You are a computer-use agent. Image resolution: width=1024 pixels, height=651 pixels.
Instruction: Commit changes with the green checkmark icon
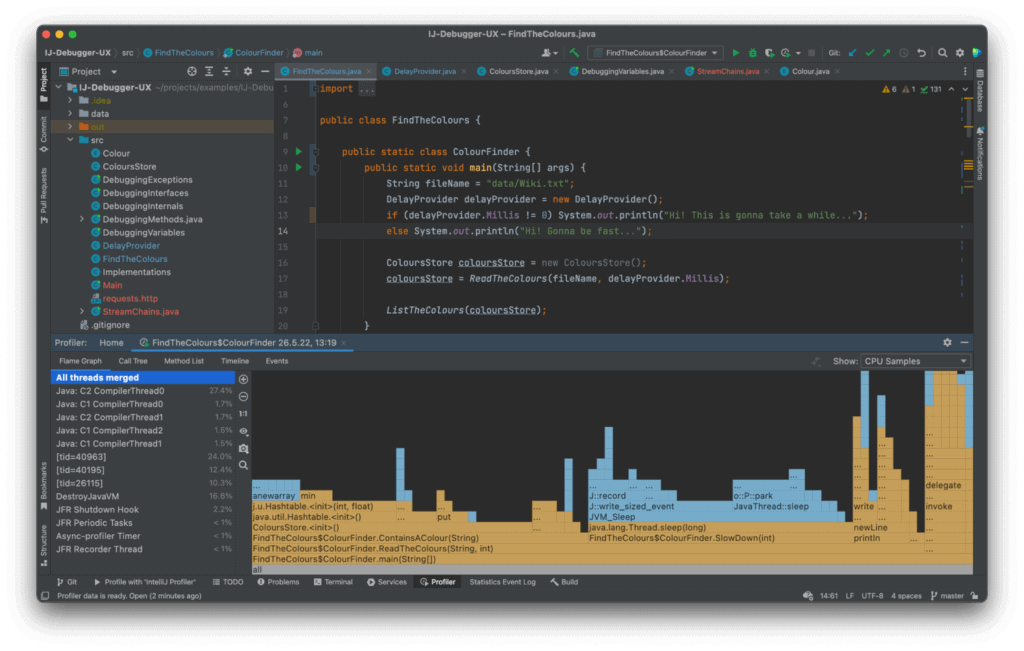pos(870,52)
